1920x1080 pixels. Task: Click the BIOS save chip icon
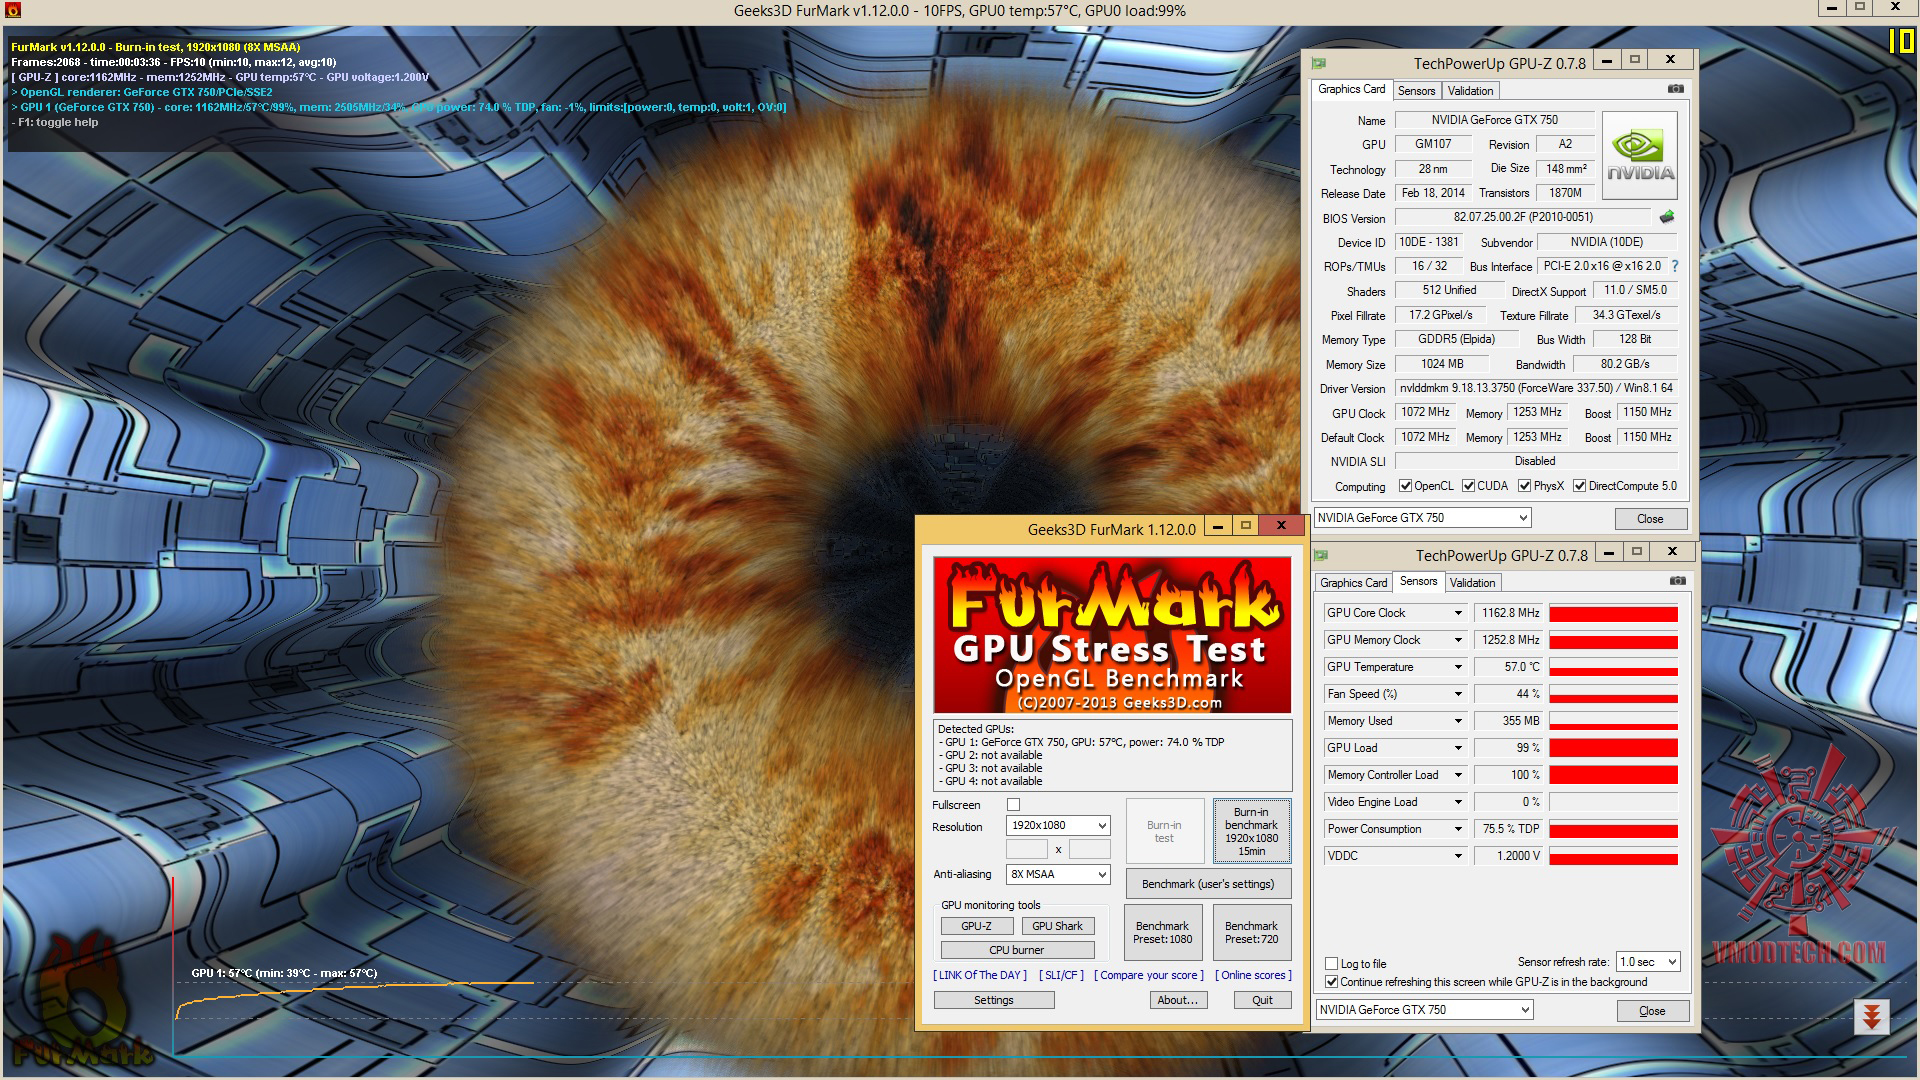(1666, 217)
